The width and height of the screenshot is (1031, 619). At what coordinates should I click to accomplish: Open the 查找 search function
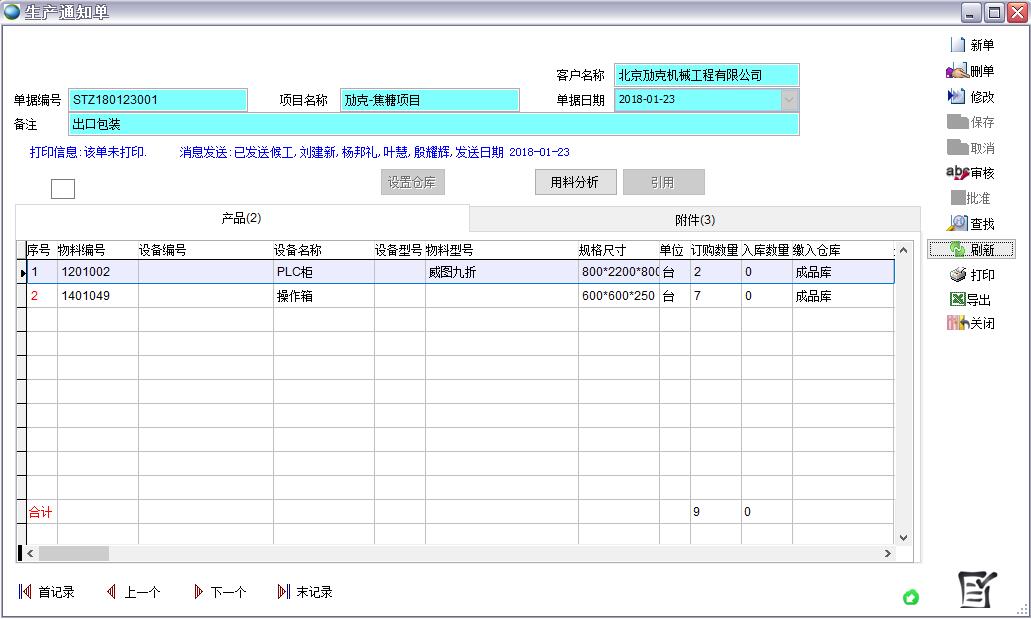pyautogui.click(x=972, y=224)
